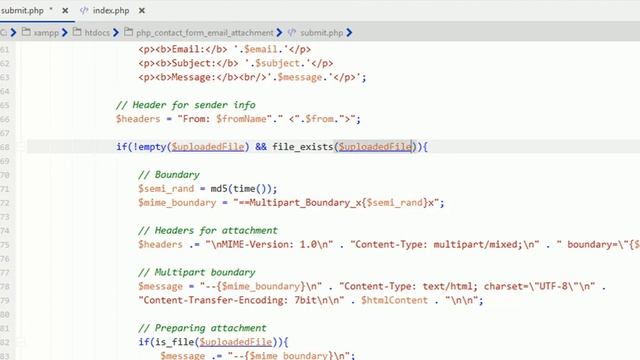Click the '// Boundary' comment
This screenshot has height=360, width=640.
[x=169, y=175]
